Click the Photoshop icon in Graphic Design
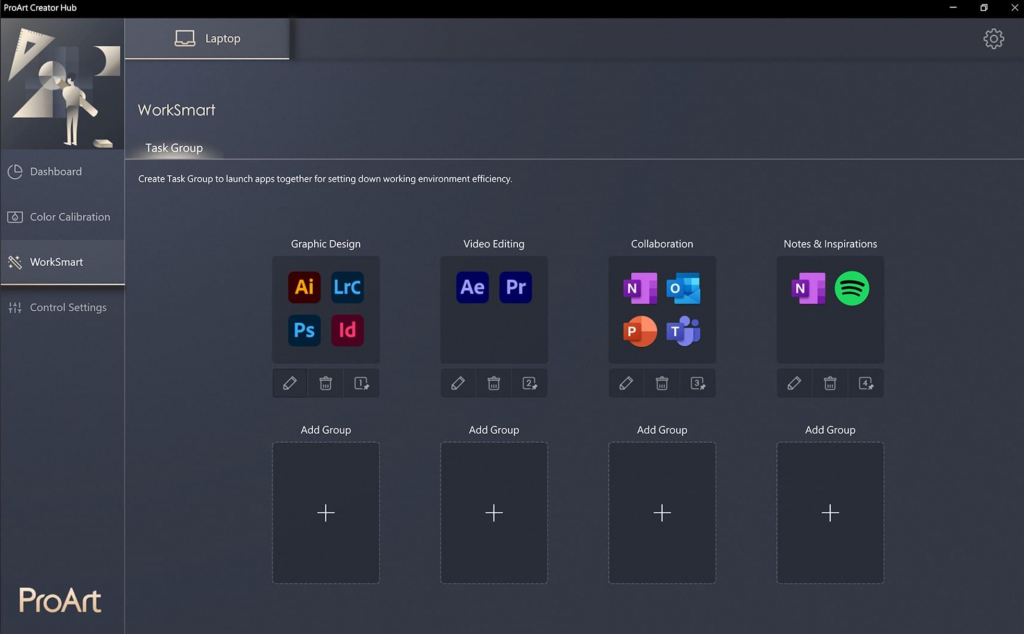This screenshot has width=1024, height=634. 304,330
